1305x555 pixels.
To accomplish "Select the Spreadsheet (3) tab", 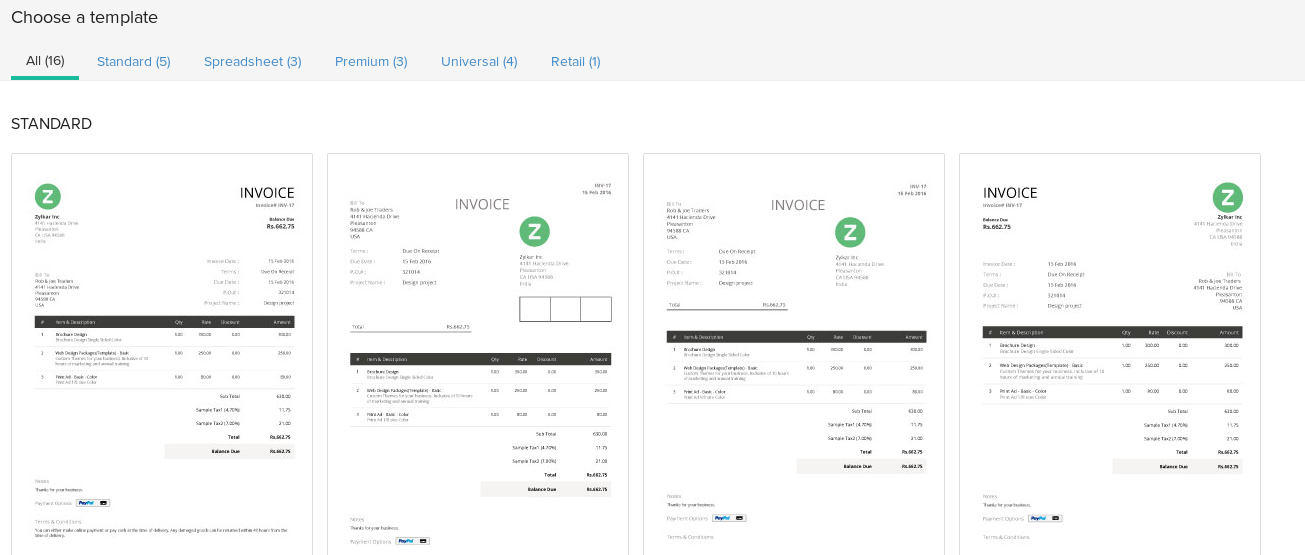I will point(252,62).
